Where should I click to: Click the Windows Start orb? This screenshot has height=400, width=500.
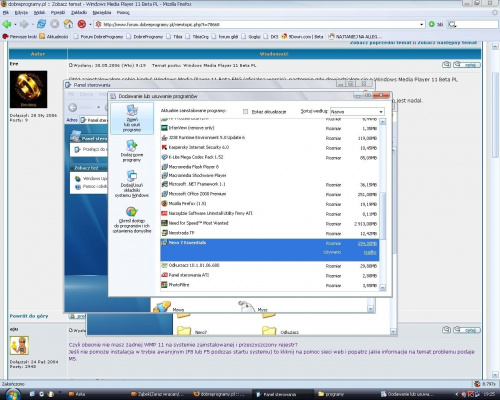tap(12, 395)
